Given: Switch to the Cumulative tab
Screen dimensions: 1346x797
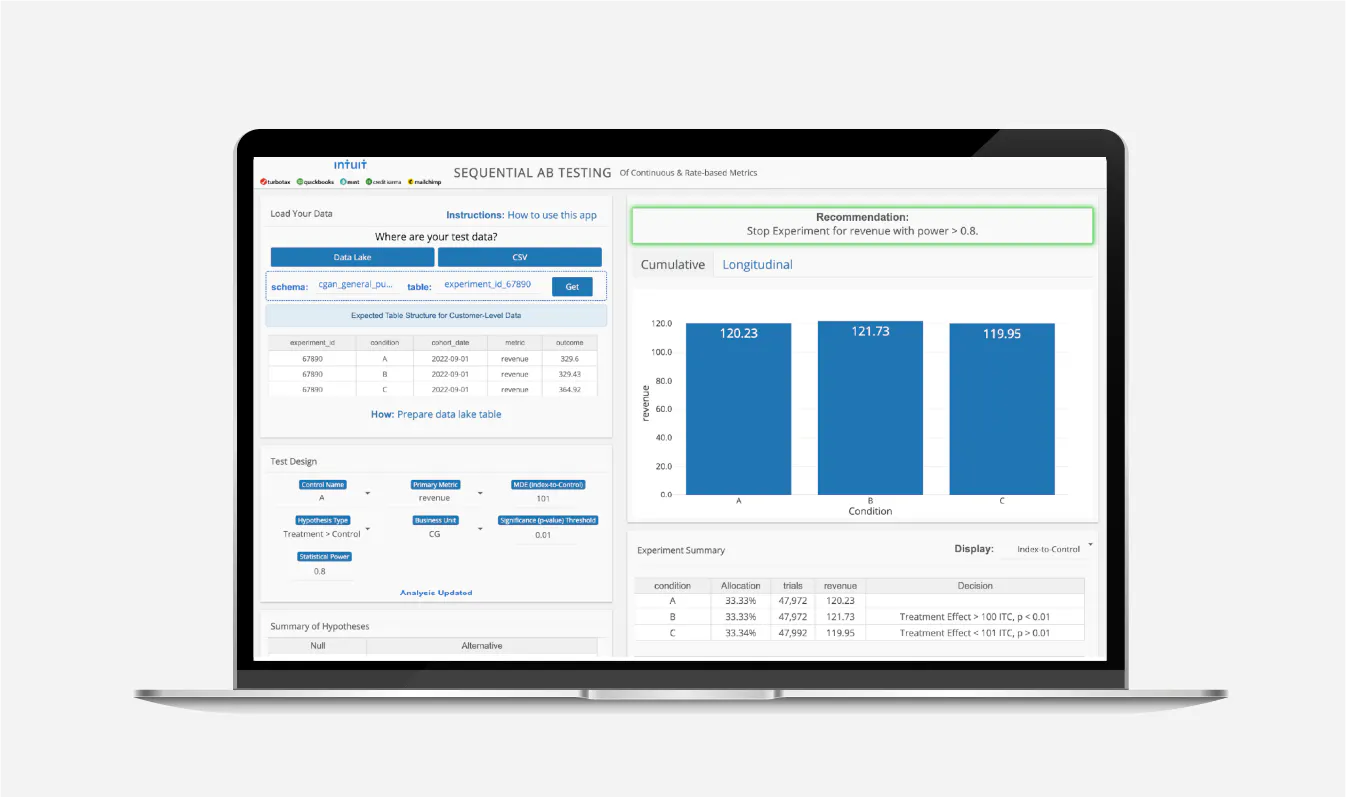Looking at the screenshot, I should coord(673,265).
